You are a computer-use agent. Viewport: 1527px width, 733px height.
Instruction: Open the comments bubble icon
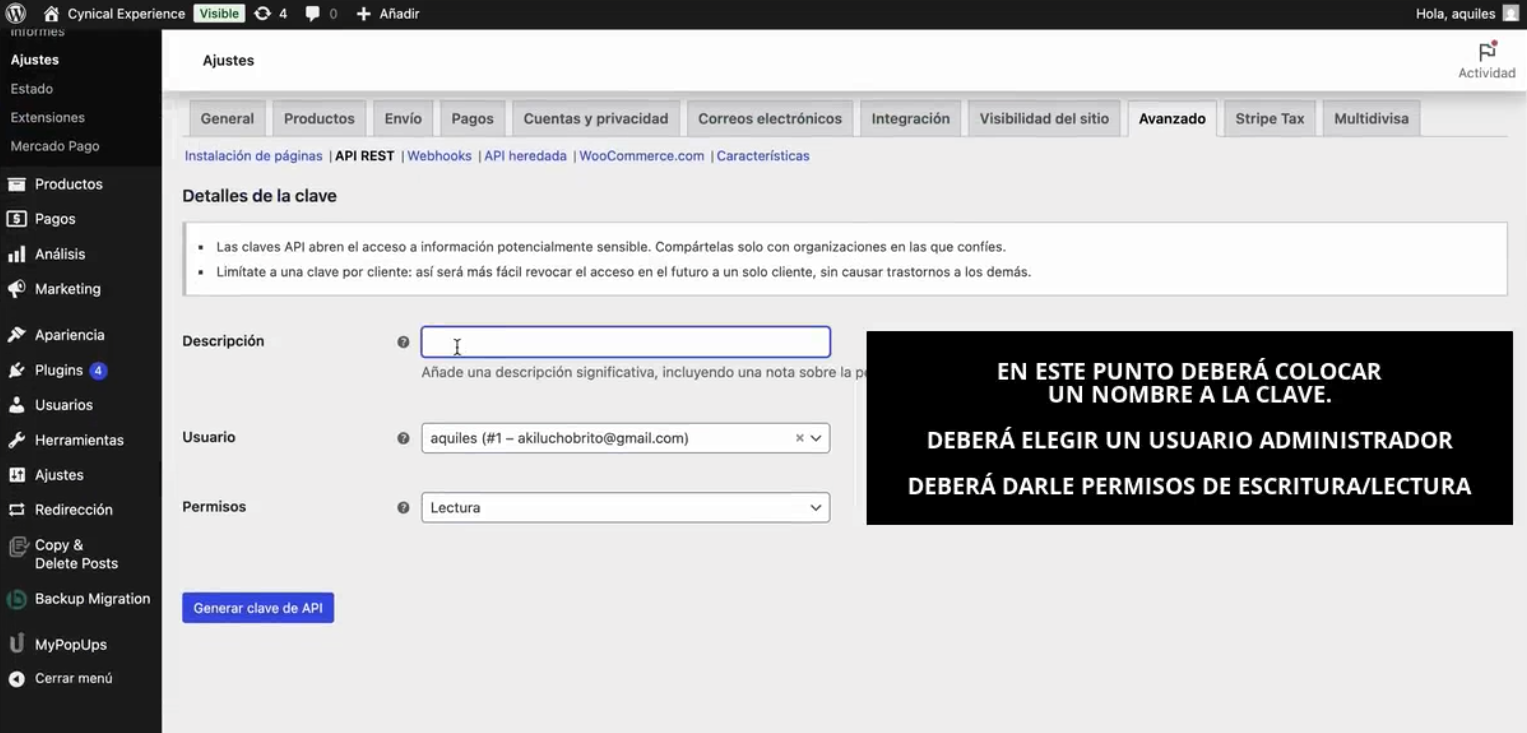pos(313,14)
